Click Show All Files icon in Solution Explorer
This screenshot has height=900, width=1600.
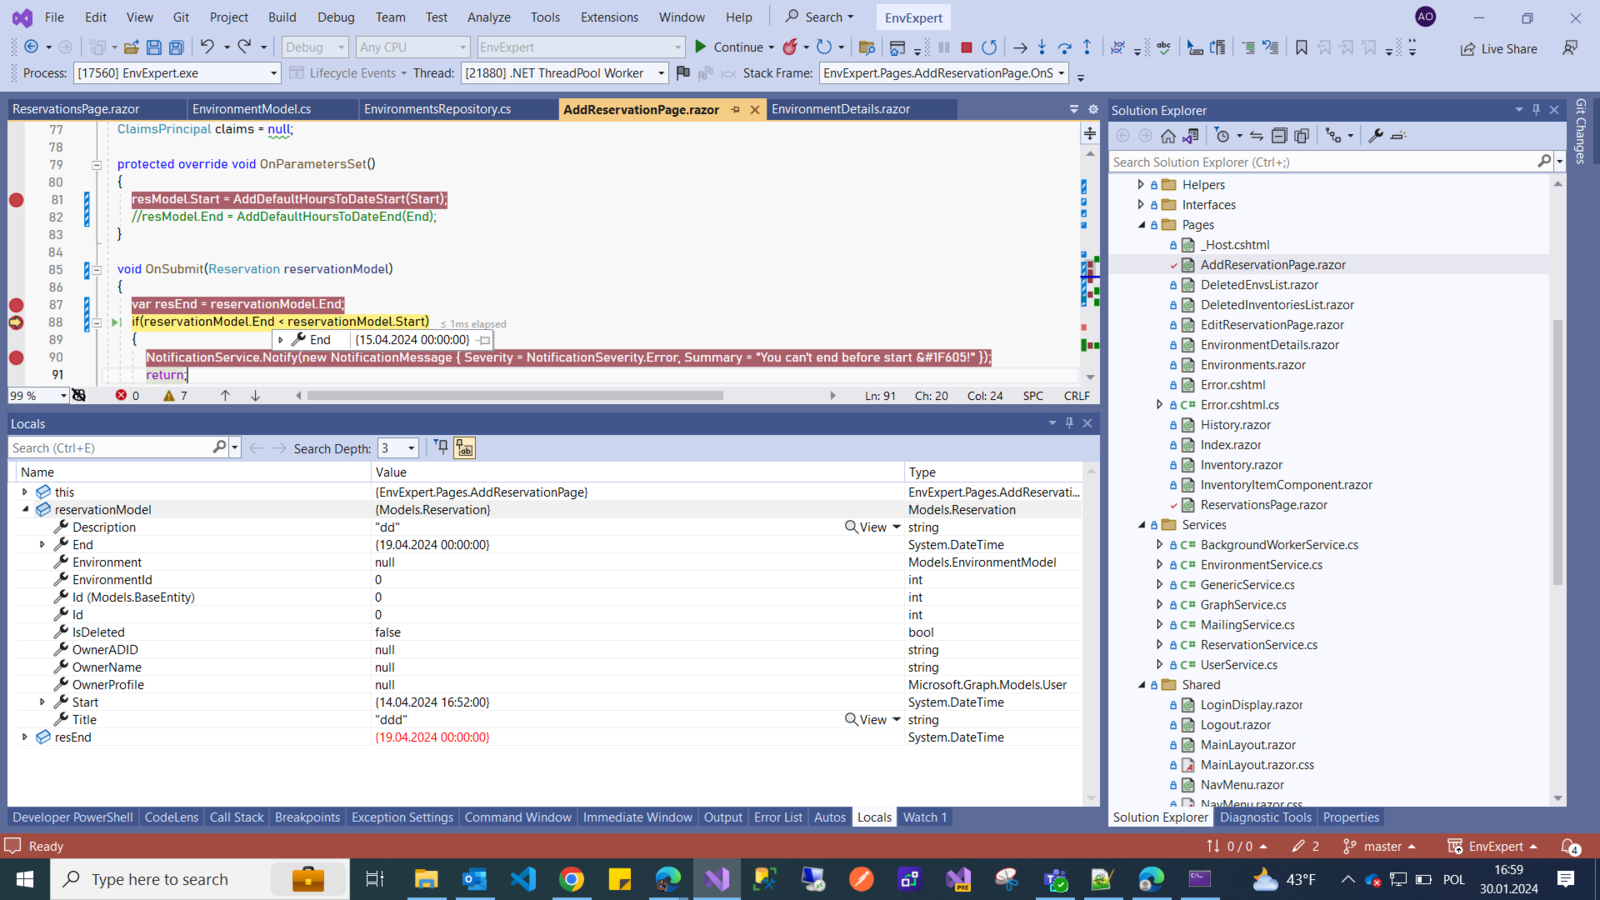1301,136
